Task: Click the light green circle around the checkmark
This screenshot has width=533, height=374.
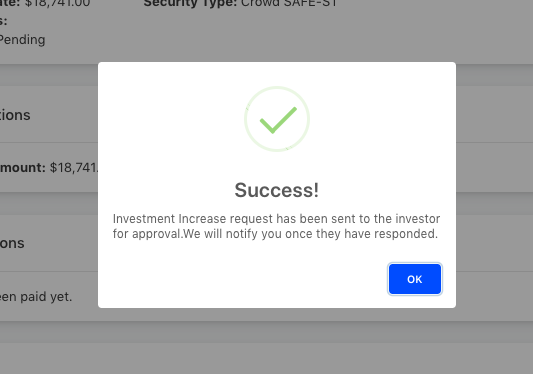Action: point(277,119)
